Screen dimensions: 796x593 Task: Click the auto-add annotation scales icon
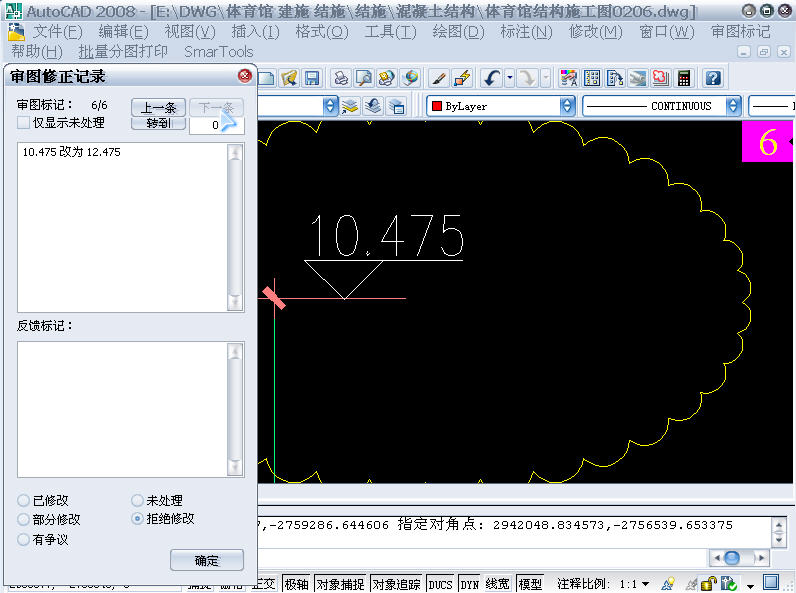coord(690,584)
